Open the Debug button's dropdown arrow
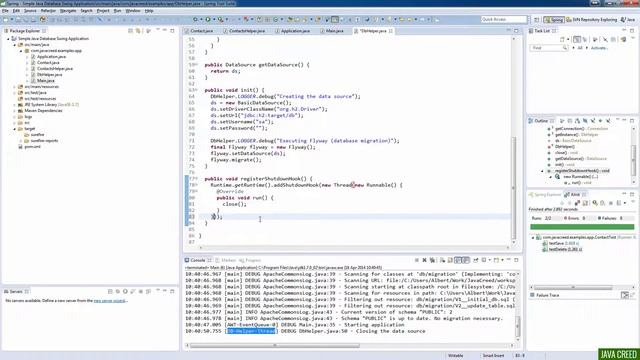The height and width of the screenshot is (360, 640). coord(201,19)
